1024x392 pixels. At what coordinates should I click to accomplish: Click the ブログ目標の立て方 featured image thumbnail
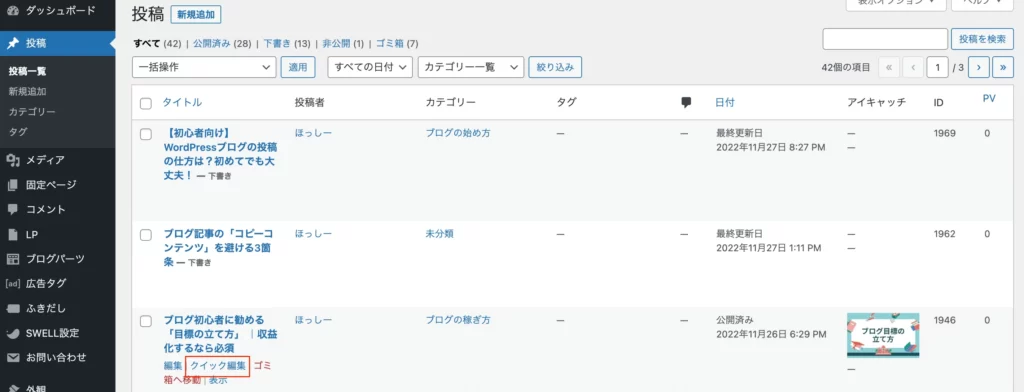pyautogui.click(x=883, y=335)
